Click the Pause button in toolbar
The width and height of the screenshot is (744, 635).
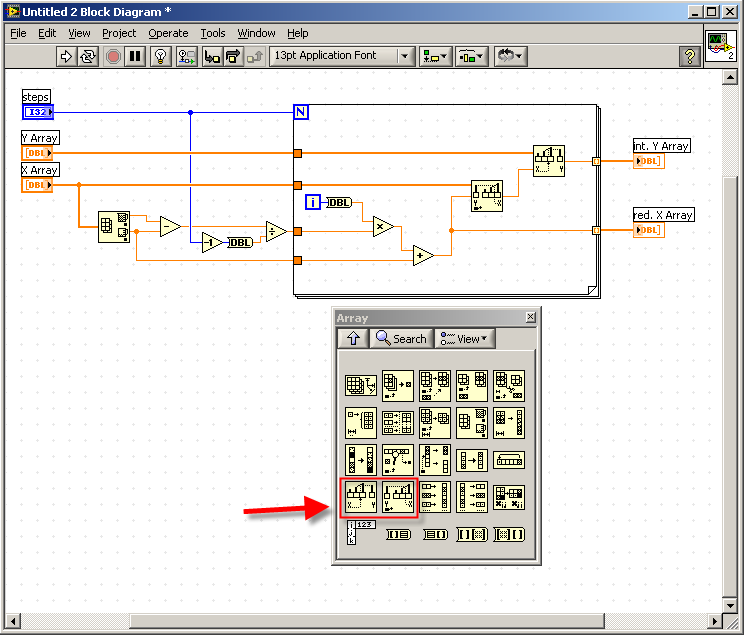pyautogui.click(x=135, y=56)
